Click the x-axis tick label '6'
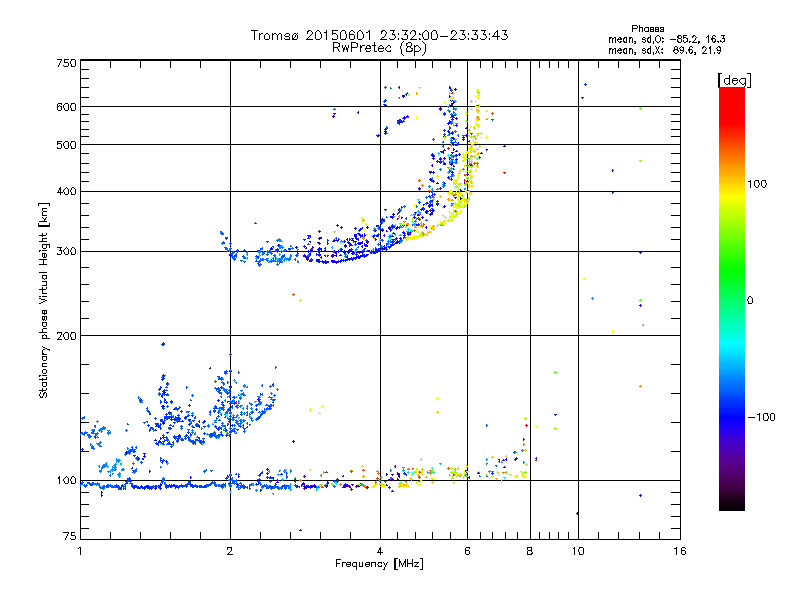Image resolution: width=800 pixels, height=600 pixels. 467,551
